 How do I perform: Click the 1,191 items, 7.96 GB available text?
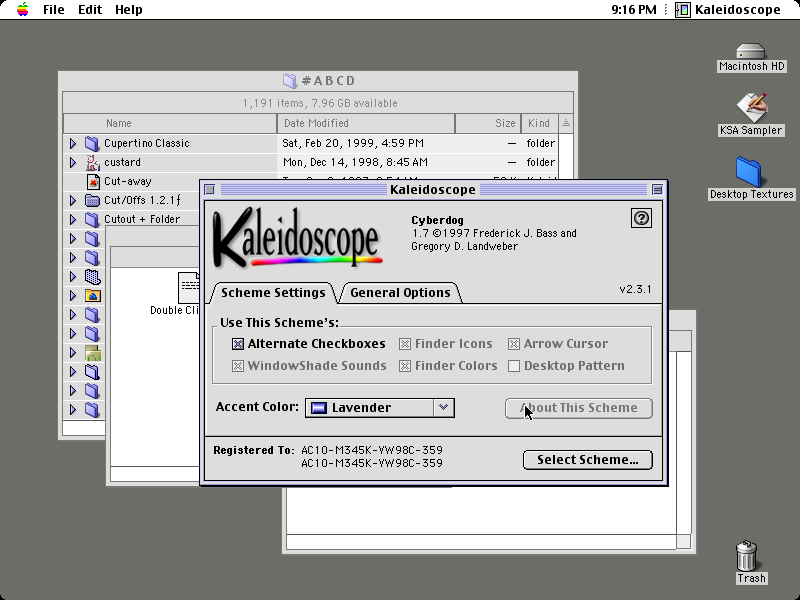click(x=320, y=103)
